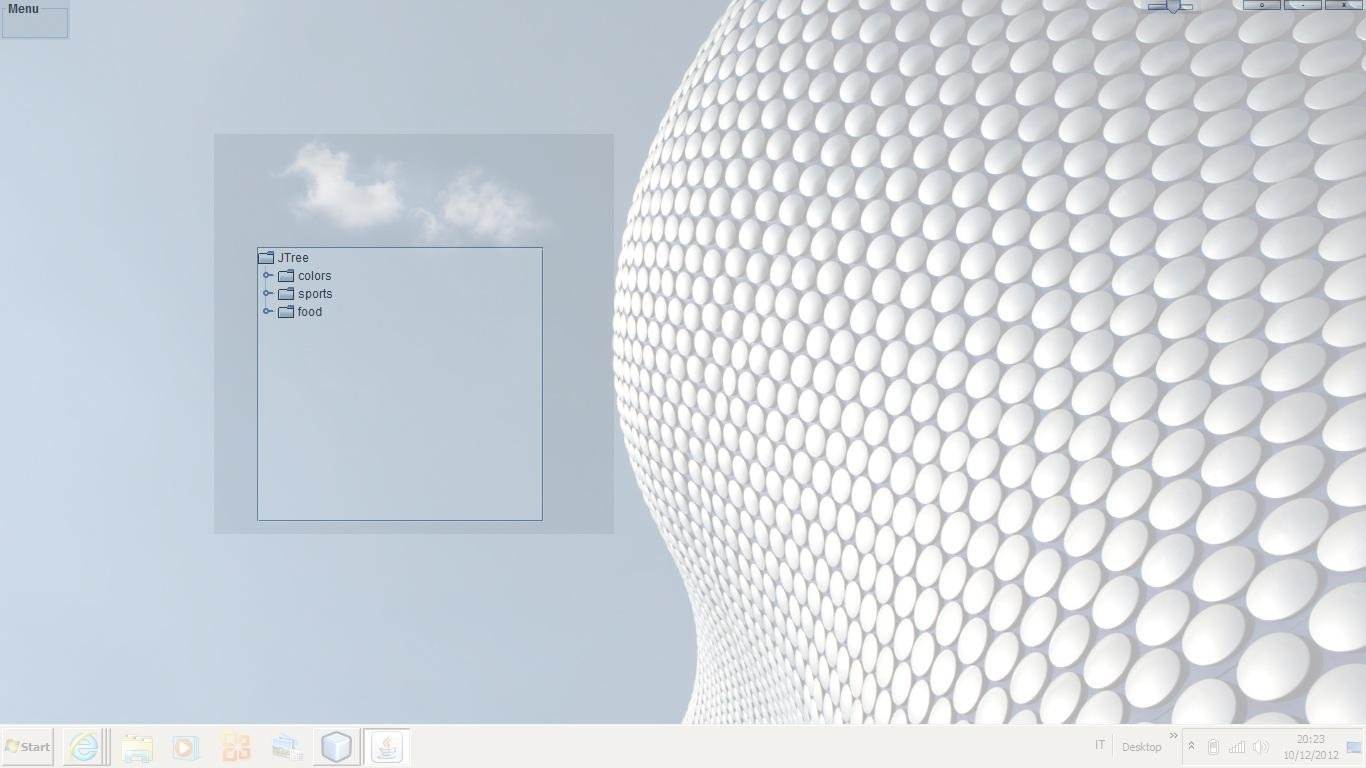Expand the food node handle
1366x768 pixels.
pos(268,312)
